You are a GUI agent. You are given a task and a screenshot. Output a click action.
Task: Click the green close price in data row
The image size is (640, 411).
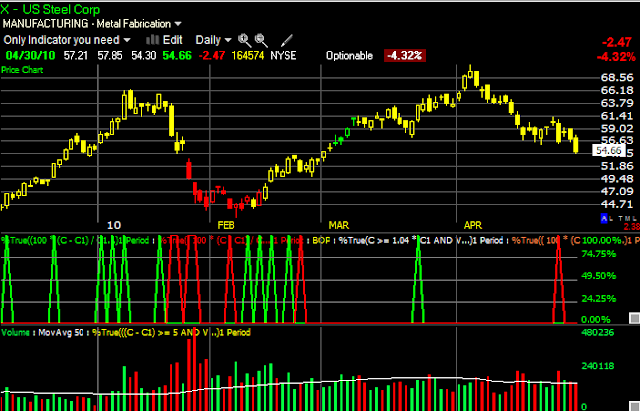pyautogui.click(x=177, y=56)
